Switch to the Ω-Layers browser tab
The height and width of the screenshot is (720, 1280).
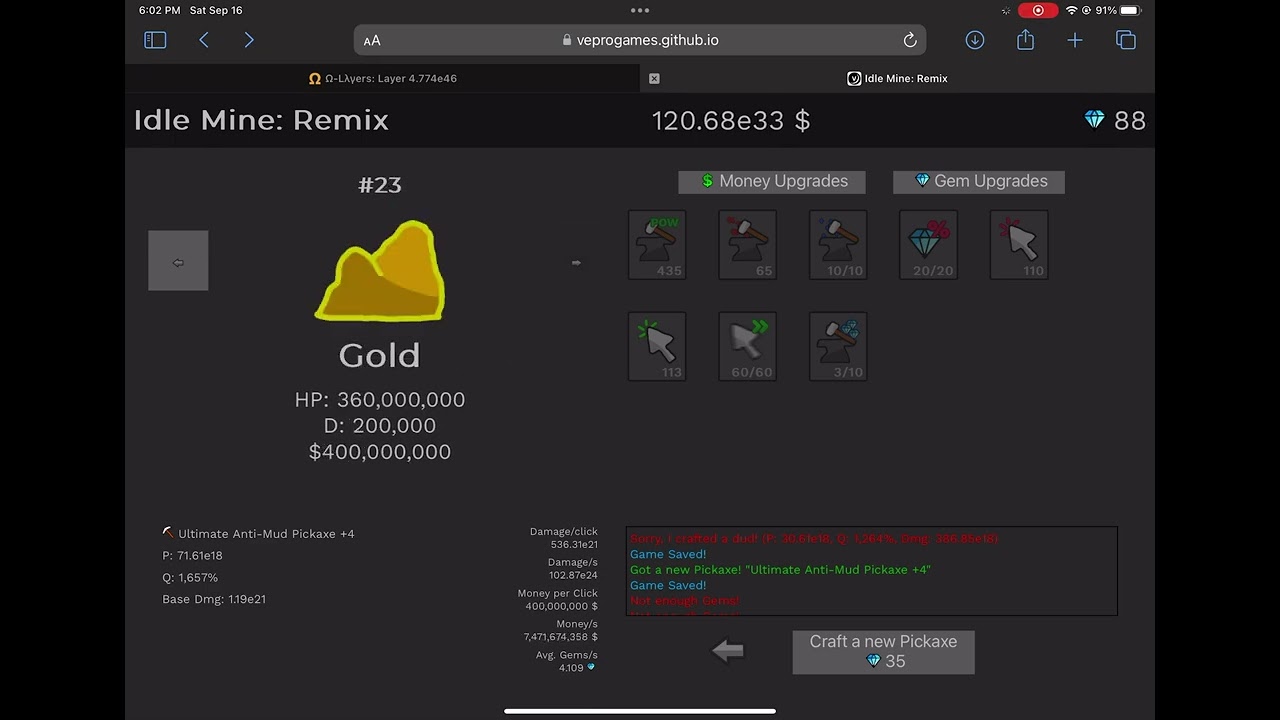[x=383, y=78]
